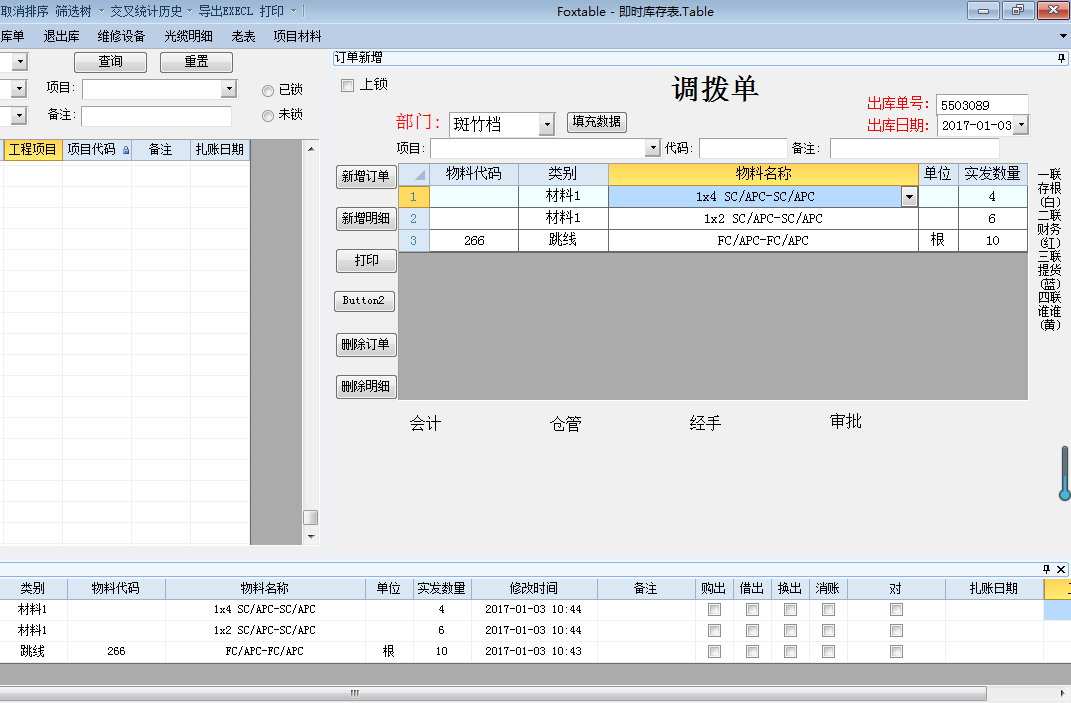
Task: Click the ribbon options arrow at top right
Action: point(1063,35)
